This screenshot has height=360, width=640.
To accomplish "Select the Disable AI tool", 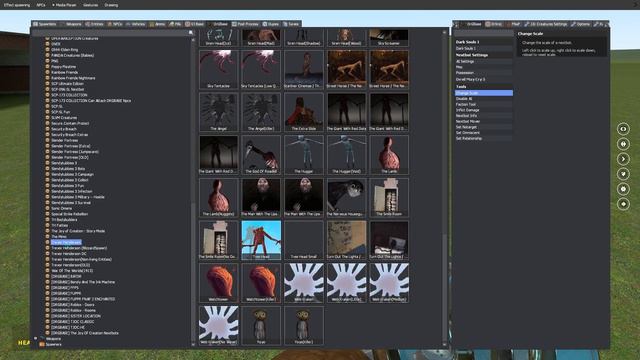I will [x=484, y=99].
